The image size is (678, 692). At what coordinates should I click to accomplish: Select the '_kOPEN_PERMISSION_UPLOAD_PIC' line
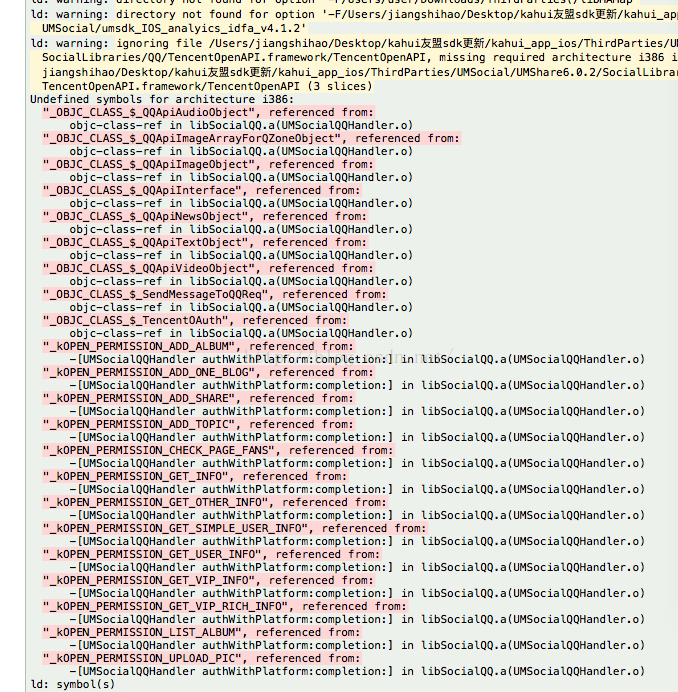coord(202,659)
